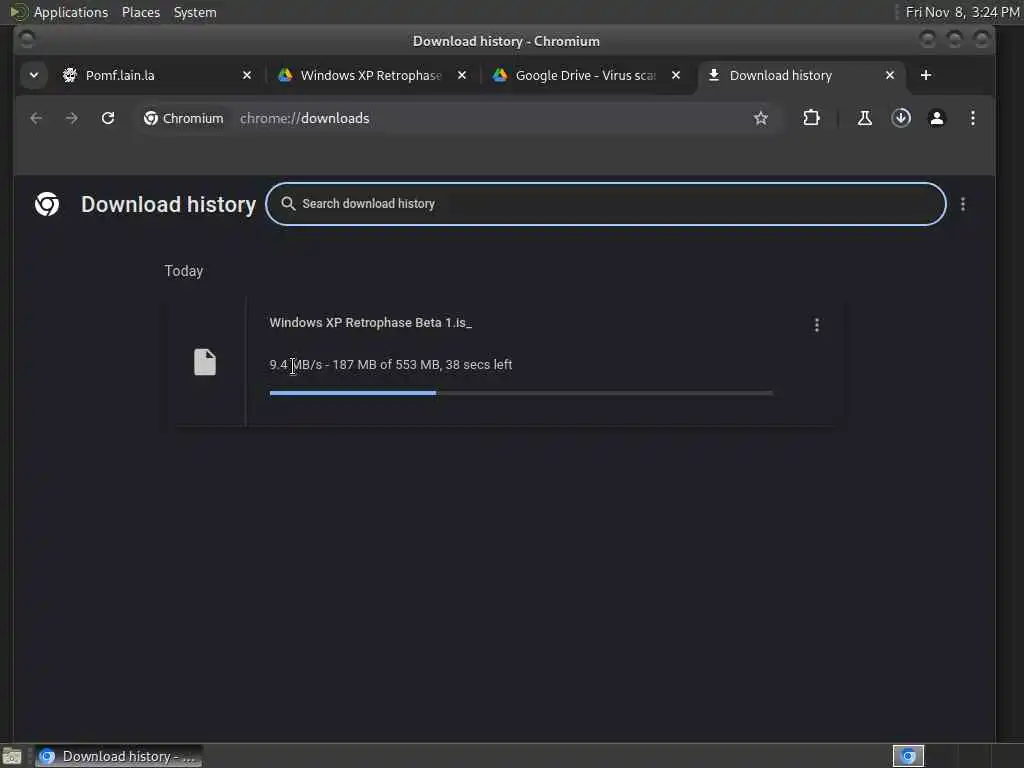Select the Download history tab
This screenshot has height=768, width=1024.
801,75
